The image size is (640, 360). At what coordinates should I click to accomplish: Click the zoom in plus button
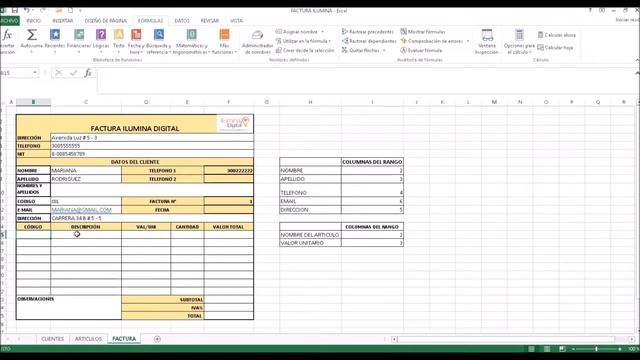(620, 349)
